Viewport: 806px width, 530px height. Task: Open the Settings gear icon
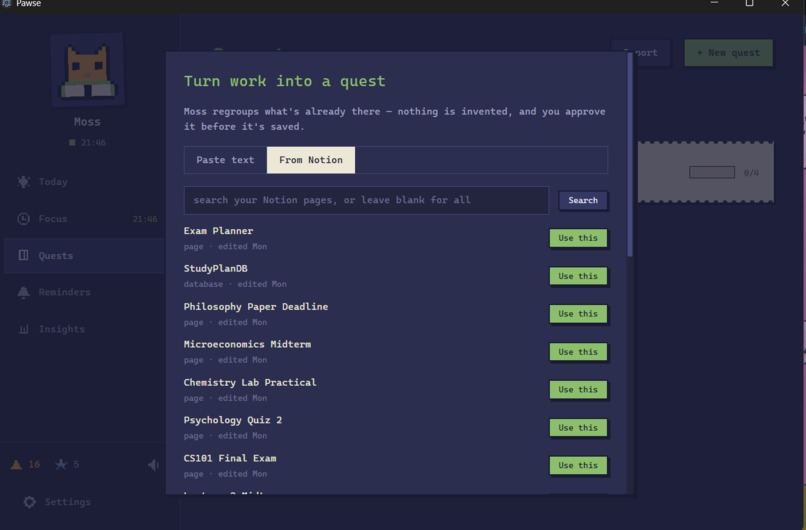coord(30,502)
